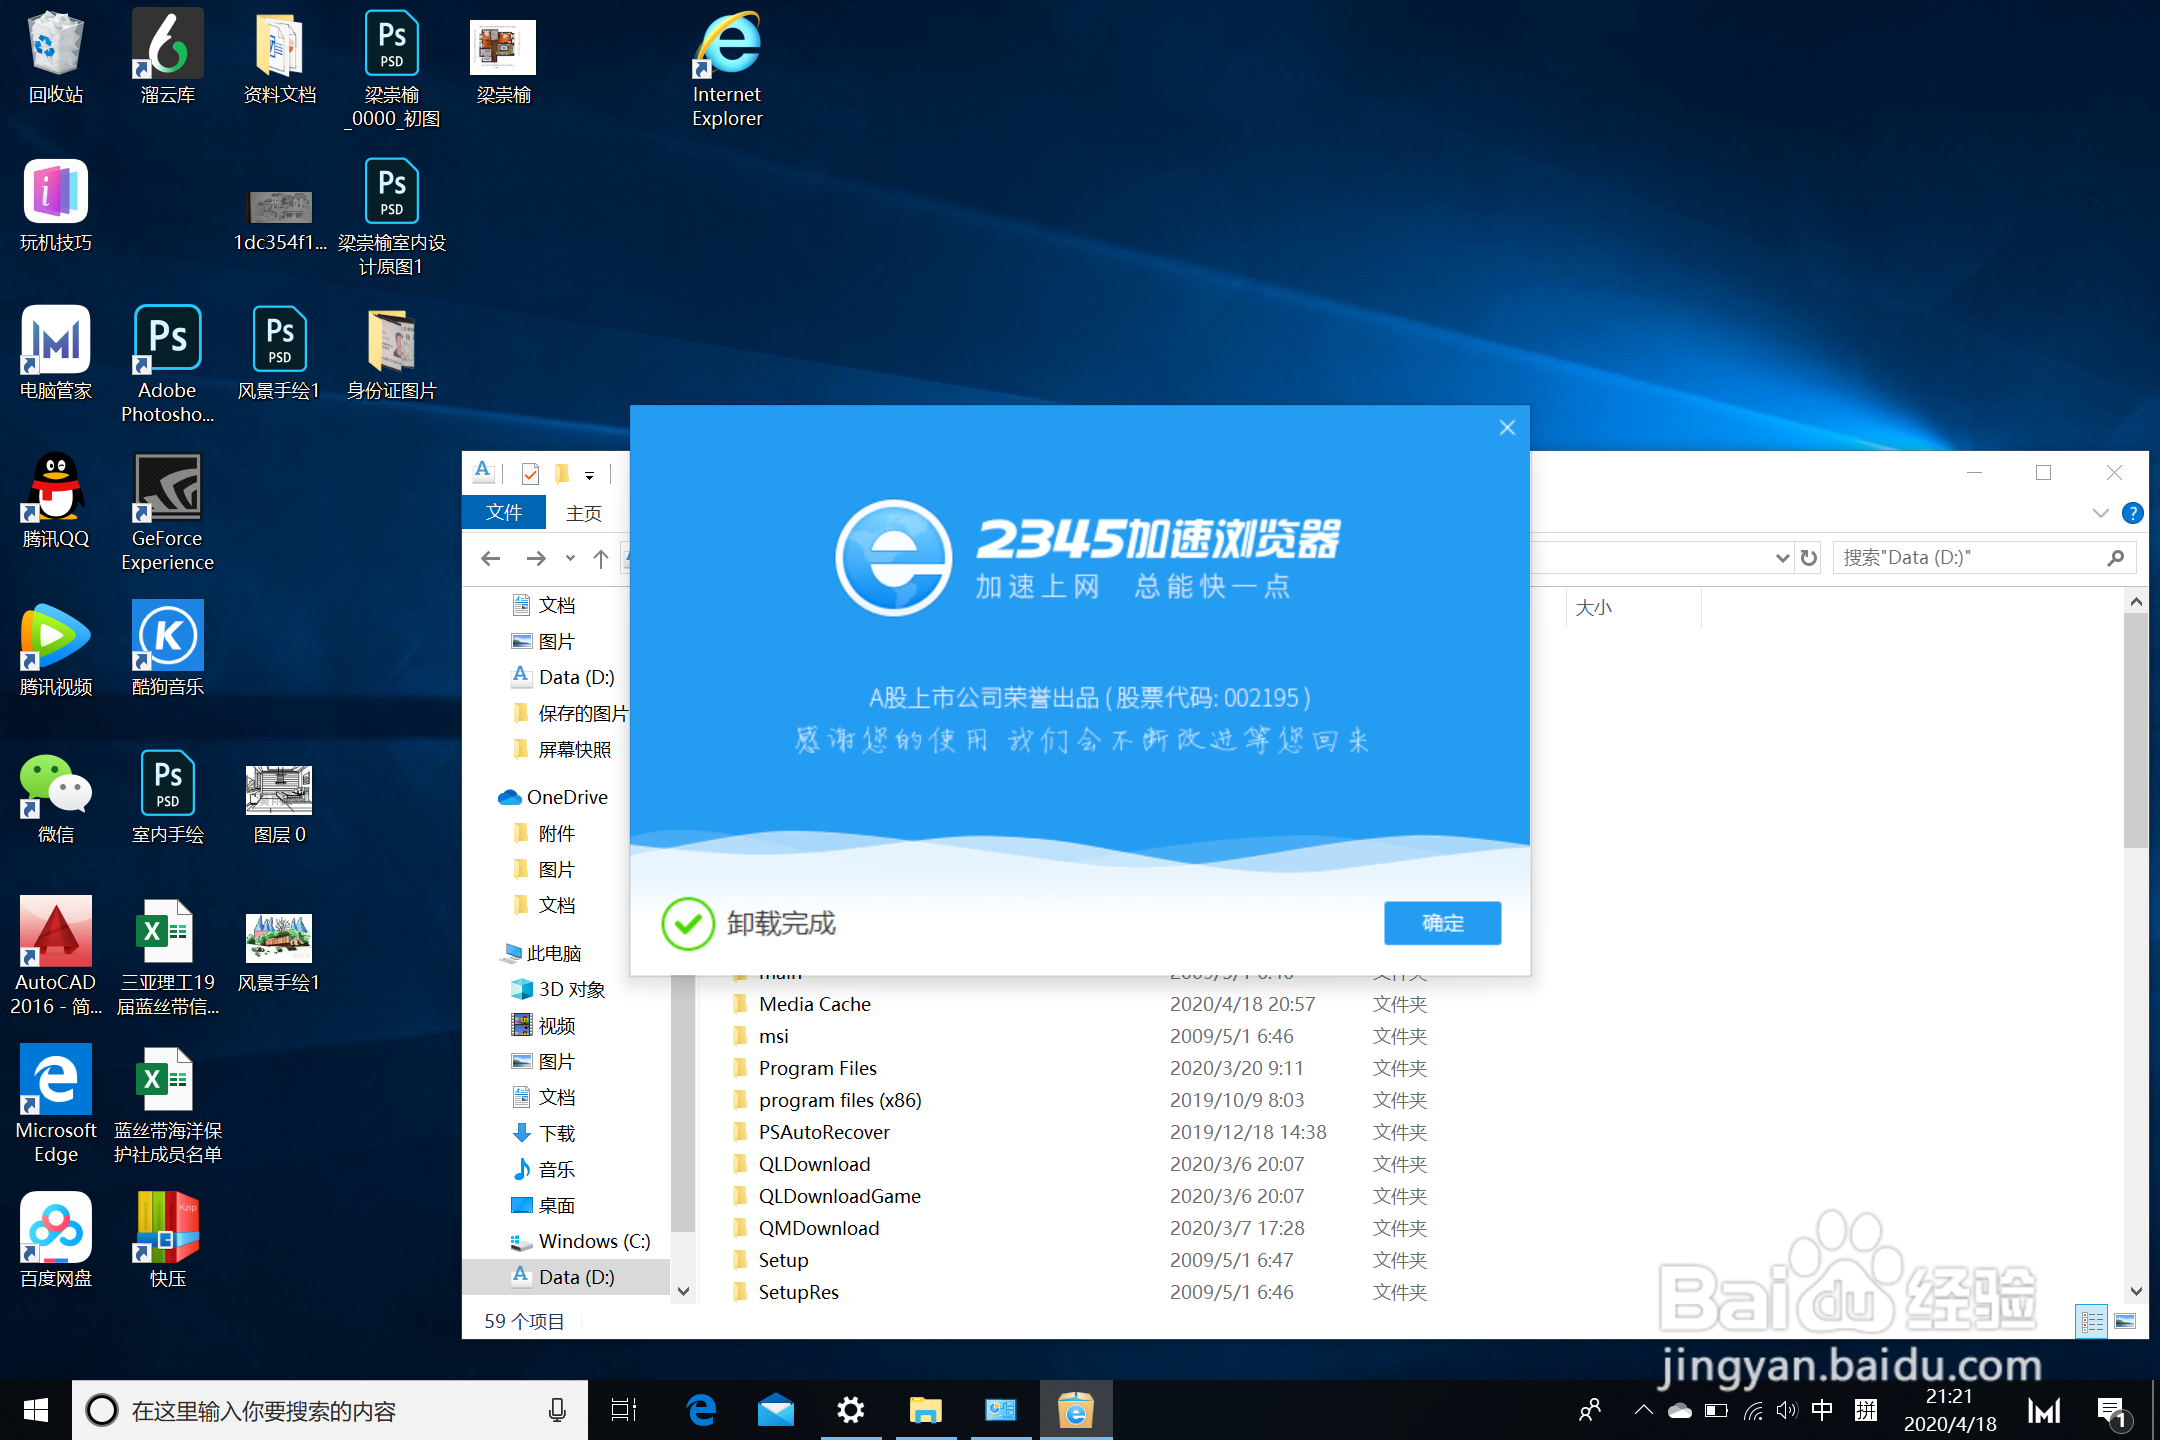Open the notification action center

click(2112, 1411)
